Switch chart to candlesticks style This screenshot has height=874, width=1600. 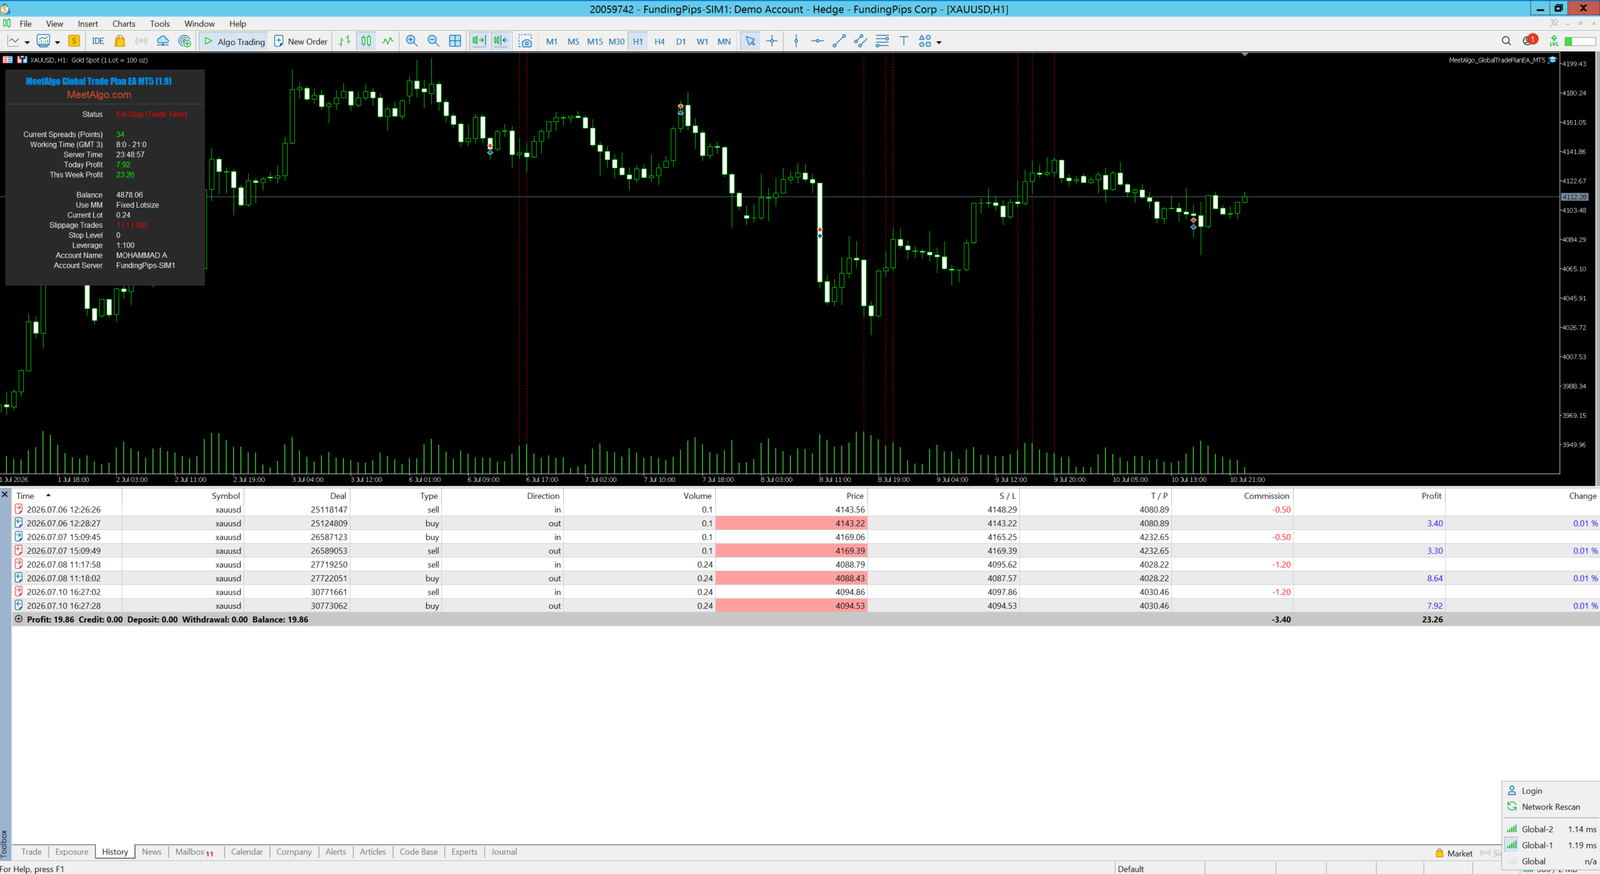366,41
